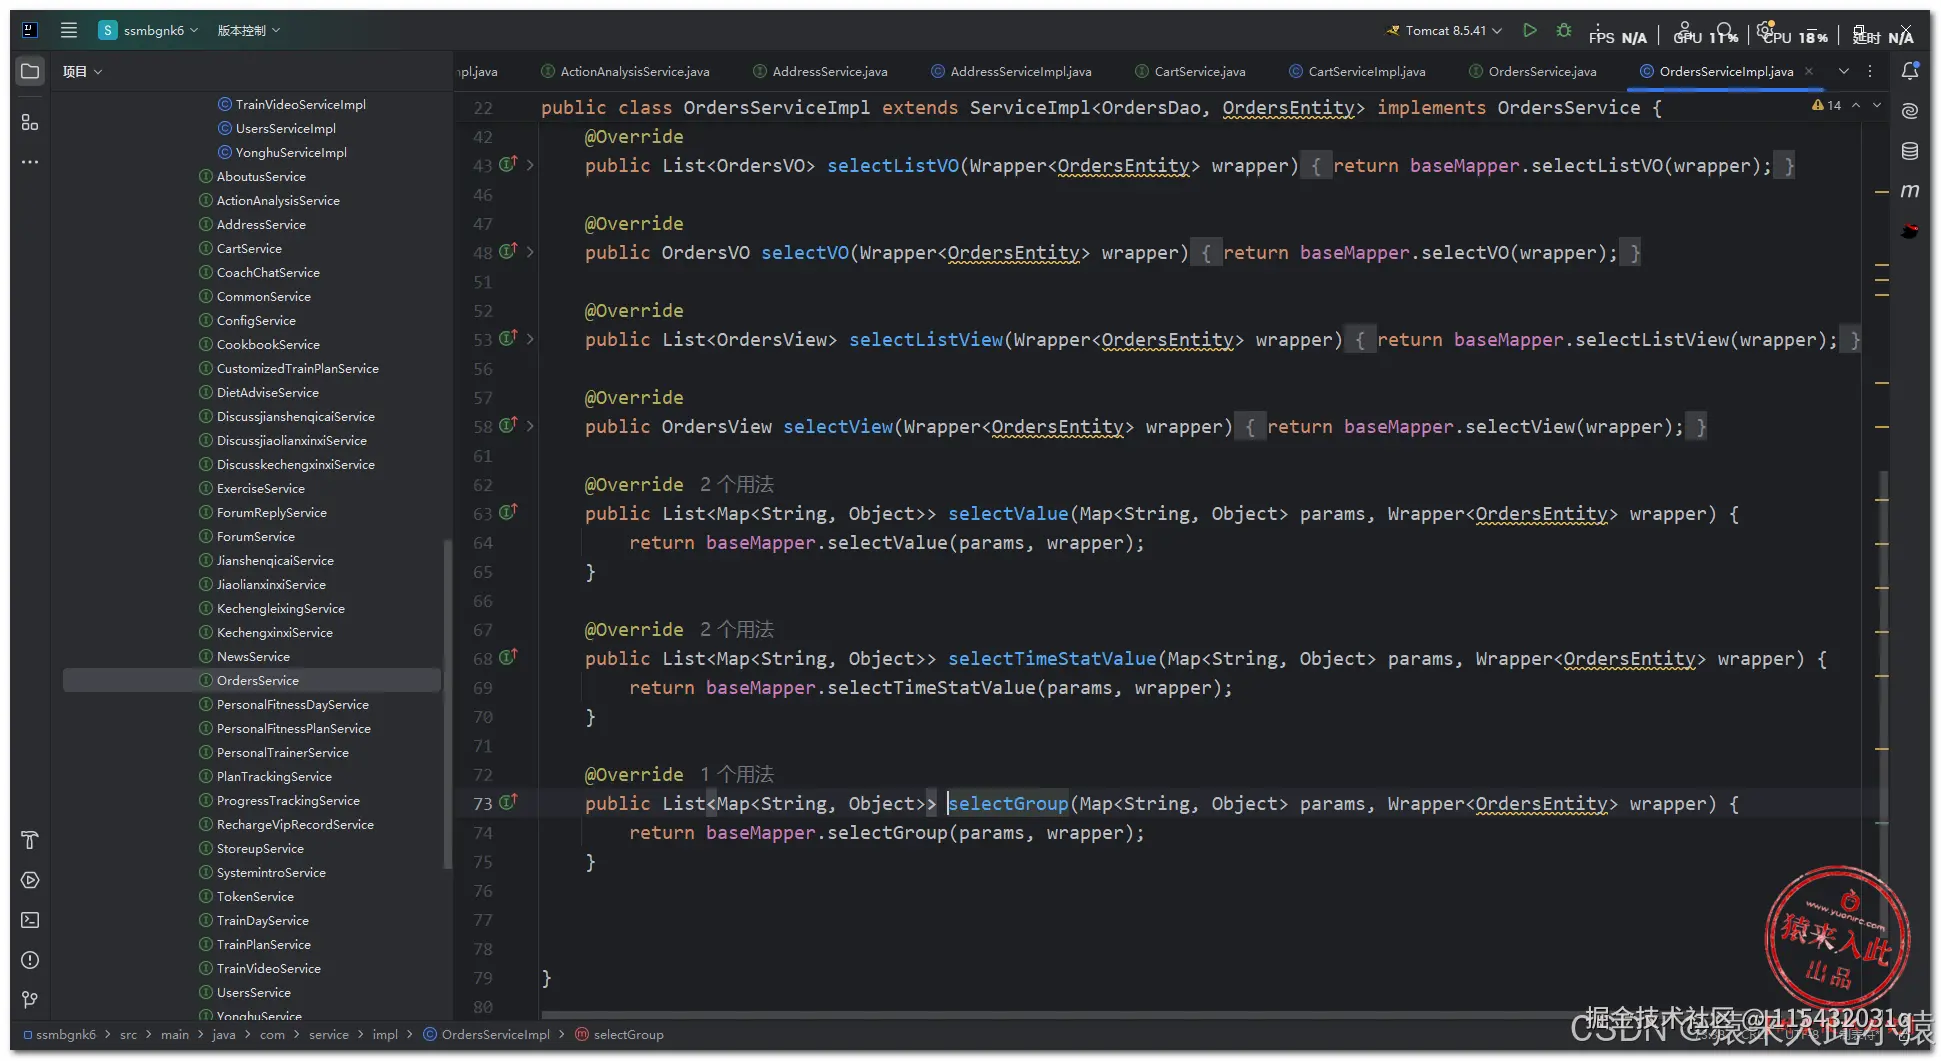The image size is (1941, 1061).
Task: Show usages hint above selectValue method
Action: (737, 484)
